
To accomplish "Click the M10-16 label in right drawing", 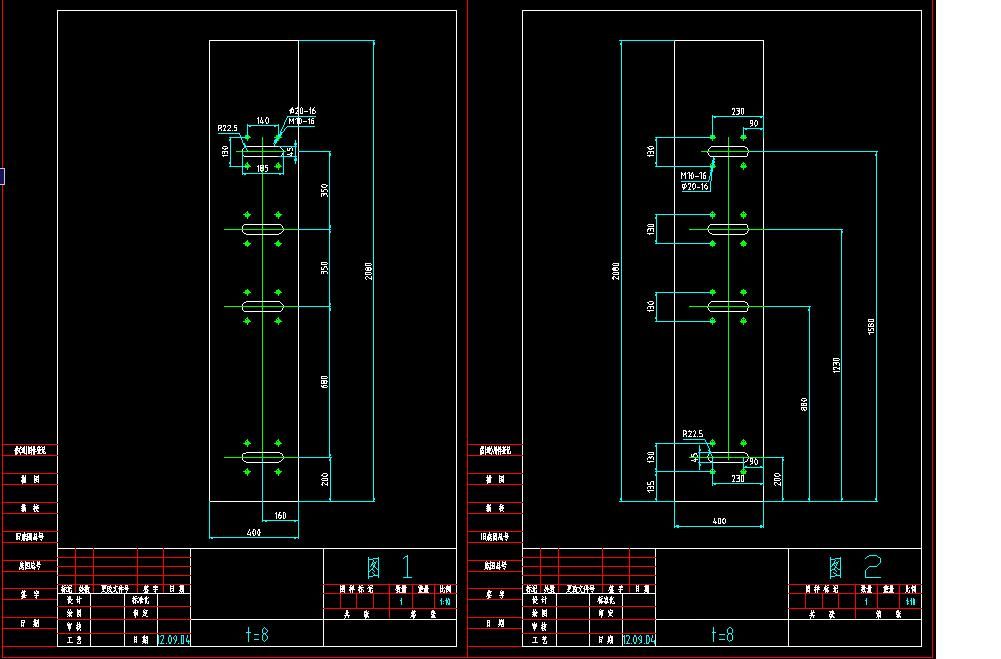I will coord(694,175).
